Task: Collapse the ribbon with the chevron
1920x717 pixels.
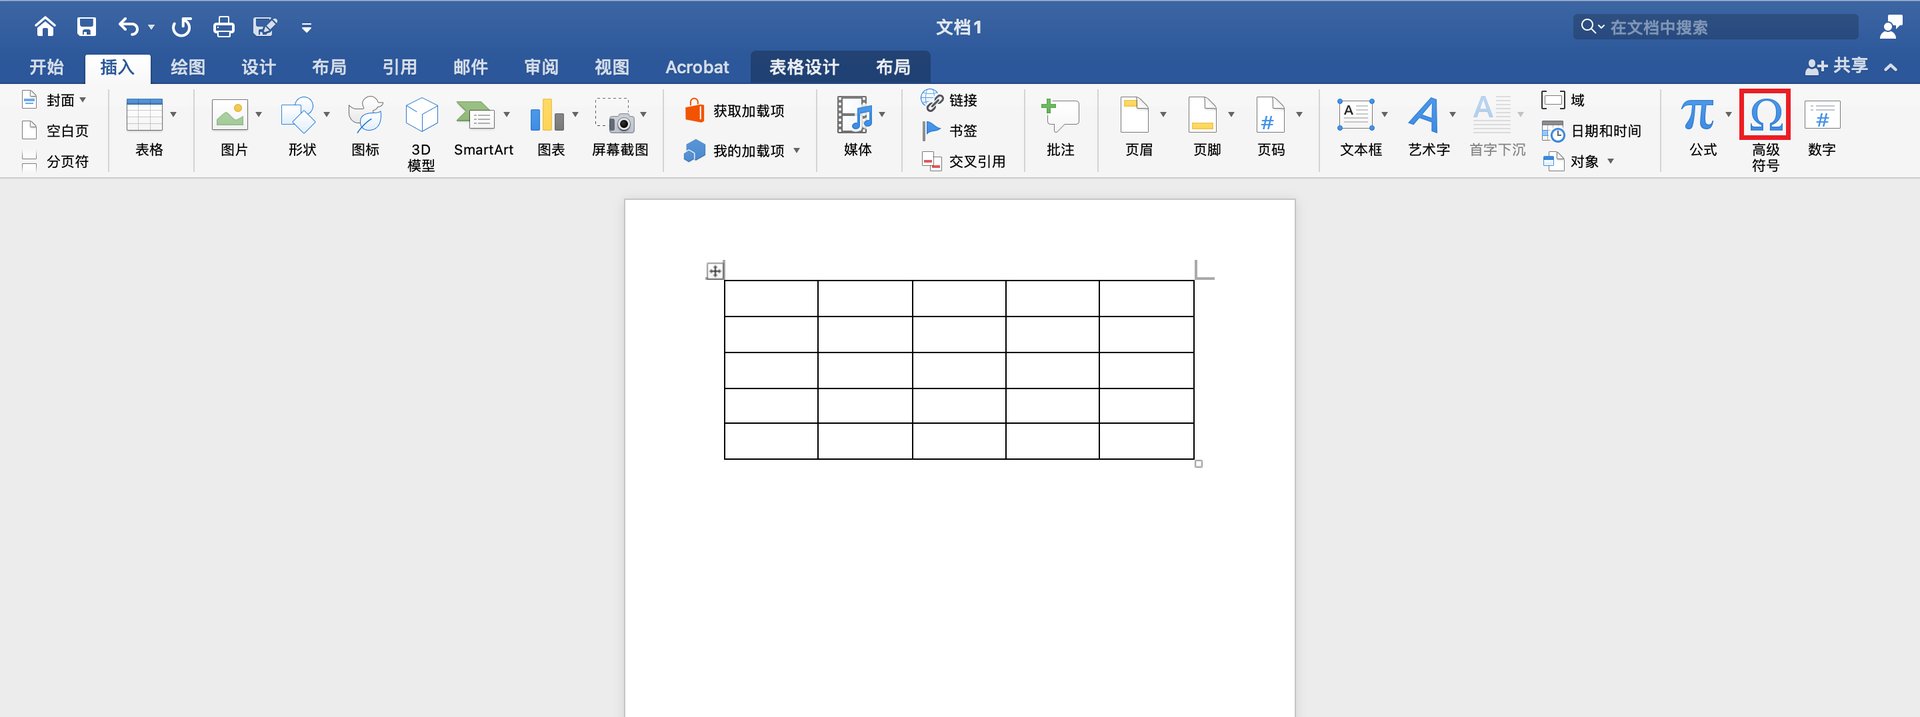Action: click(1891, 67)
